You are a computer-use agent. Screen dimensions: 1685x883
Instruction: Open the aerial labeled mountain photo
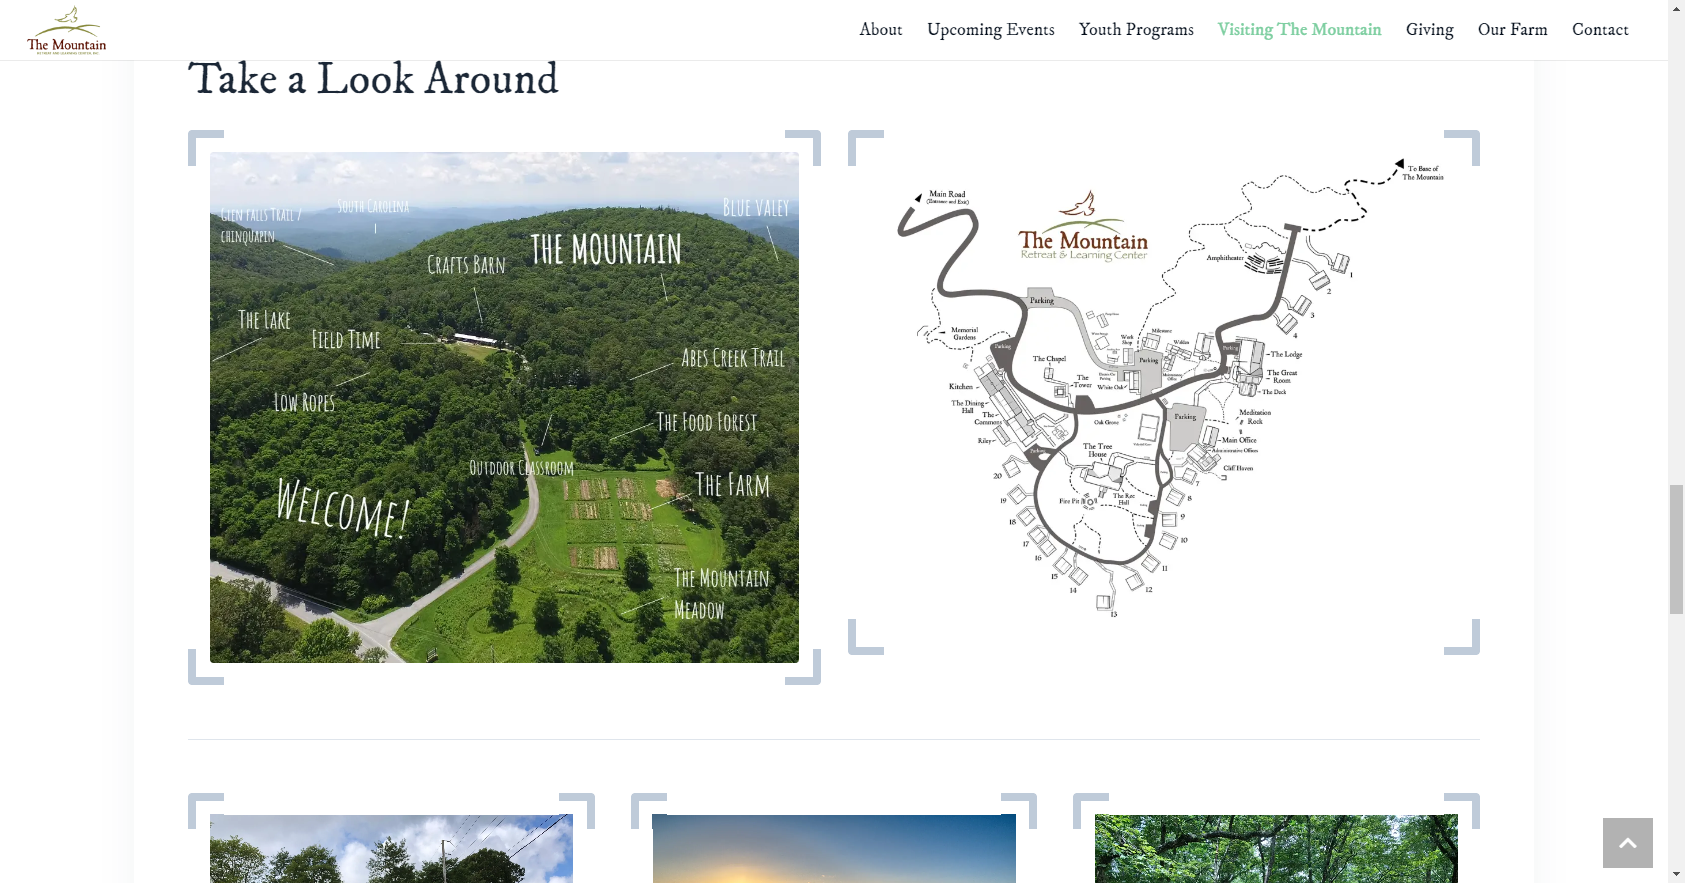pos(504,407)
